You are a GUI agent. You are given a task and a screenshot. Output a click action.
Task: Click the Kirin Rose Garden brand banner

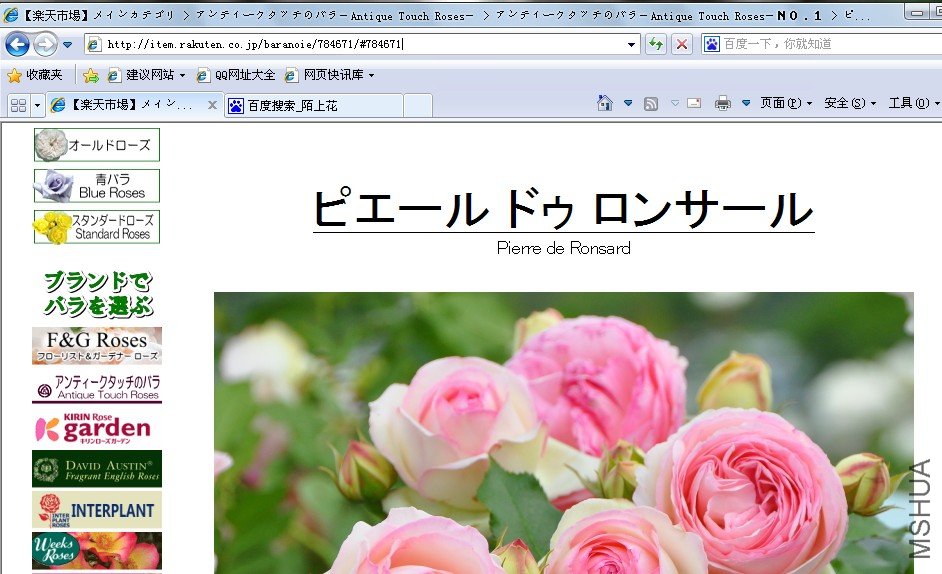pyautogui.click(x=96, y=427)
